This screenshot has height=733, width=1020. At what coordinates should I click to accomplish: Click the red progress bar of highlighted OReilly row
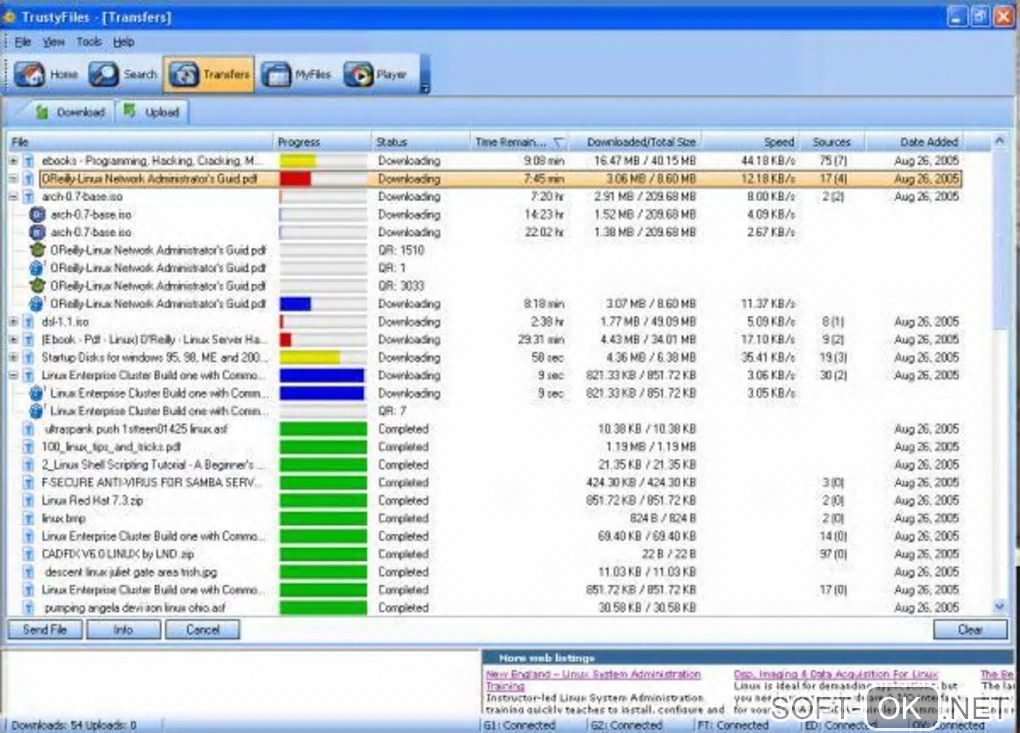[x=295, y=178]
